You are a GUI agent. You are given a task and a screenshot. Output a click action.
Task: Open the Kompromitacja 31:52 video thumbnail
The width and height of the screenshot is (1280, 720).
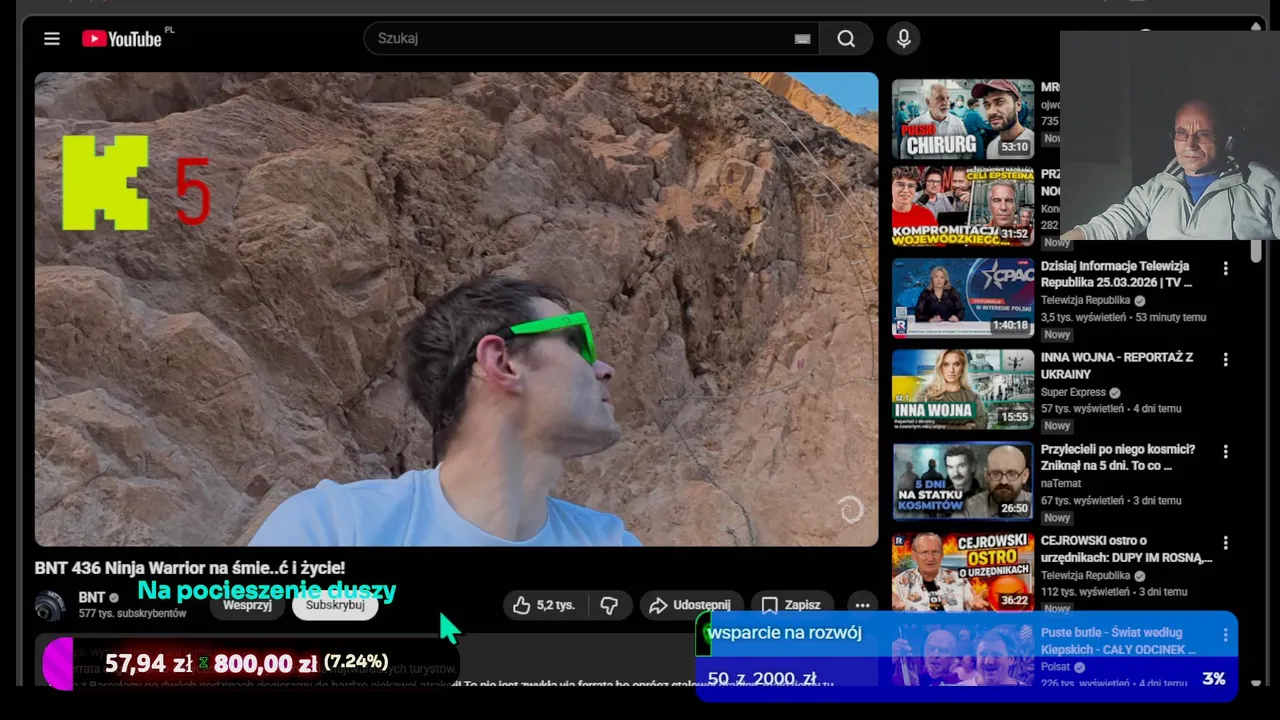click(963, 206)
